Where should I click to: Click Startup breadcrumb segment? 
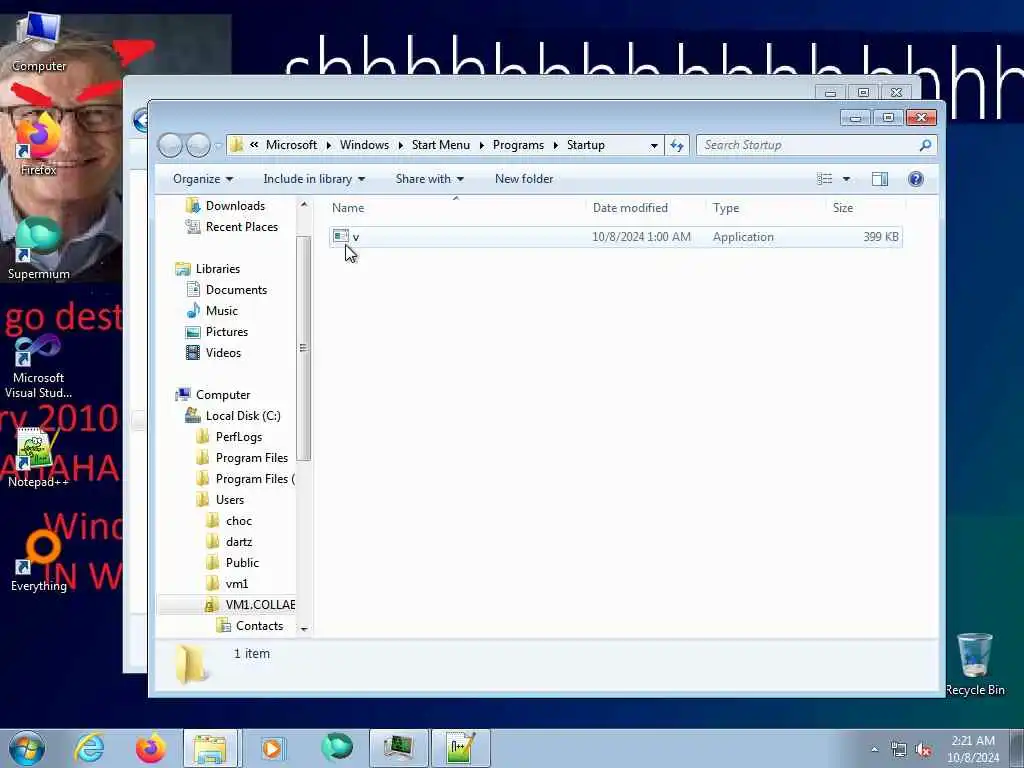[585, 145]
